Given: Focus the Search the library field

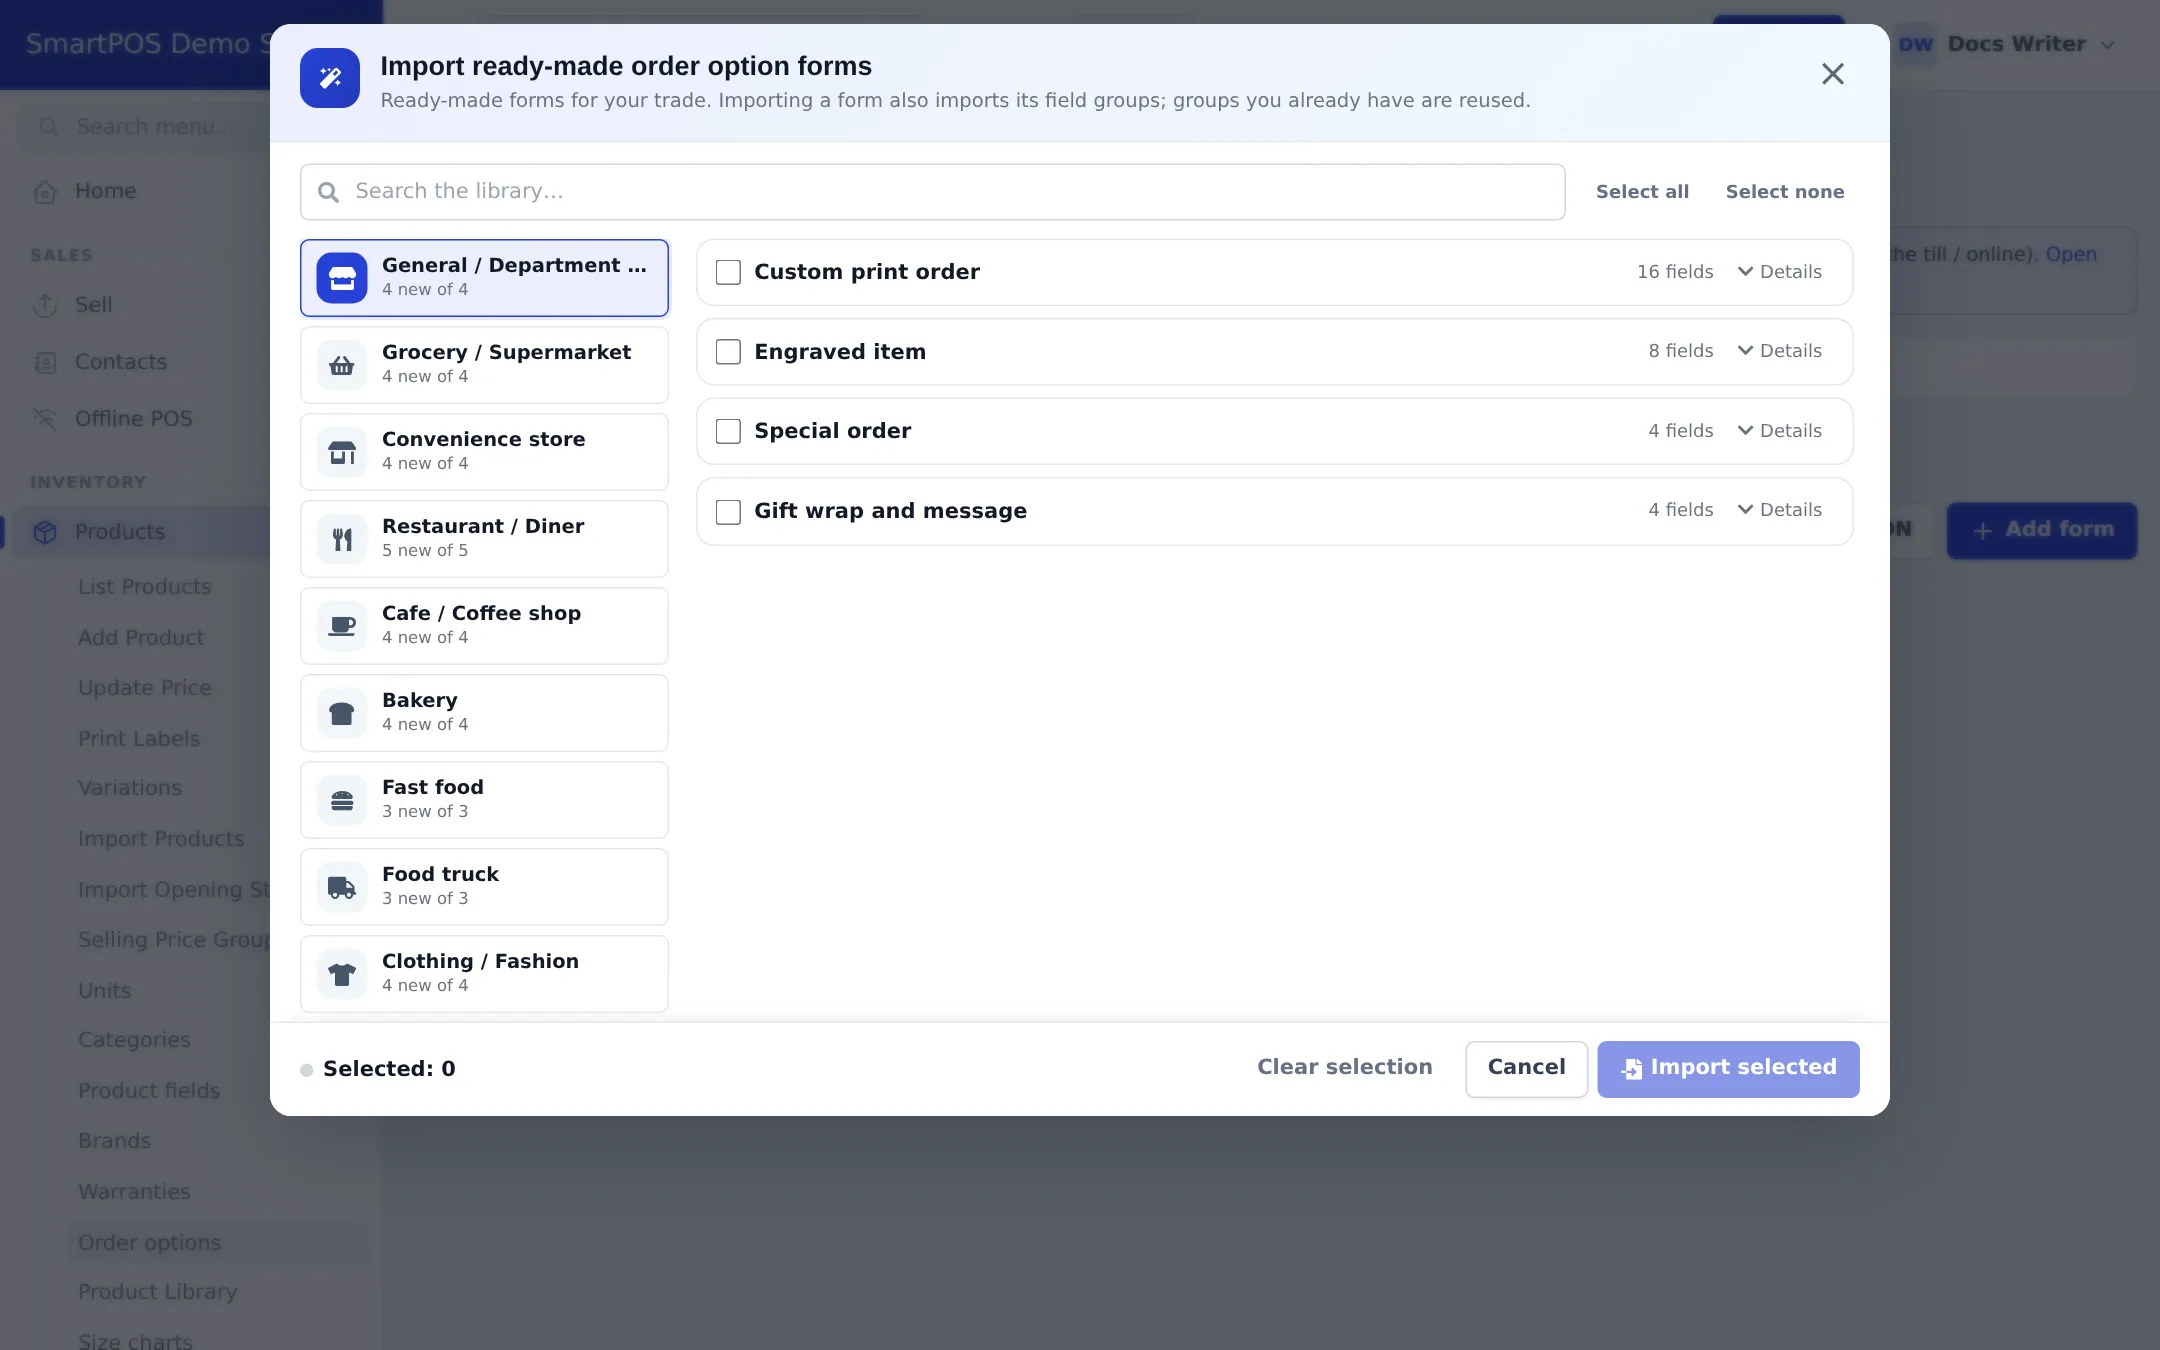Looking at the screenshot, I should pyautogui.click(x=932, y=192).
